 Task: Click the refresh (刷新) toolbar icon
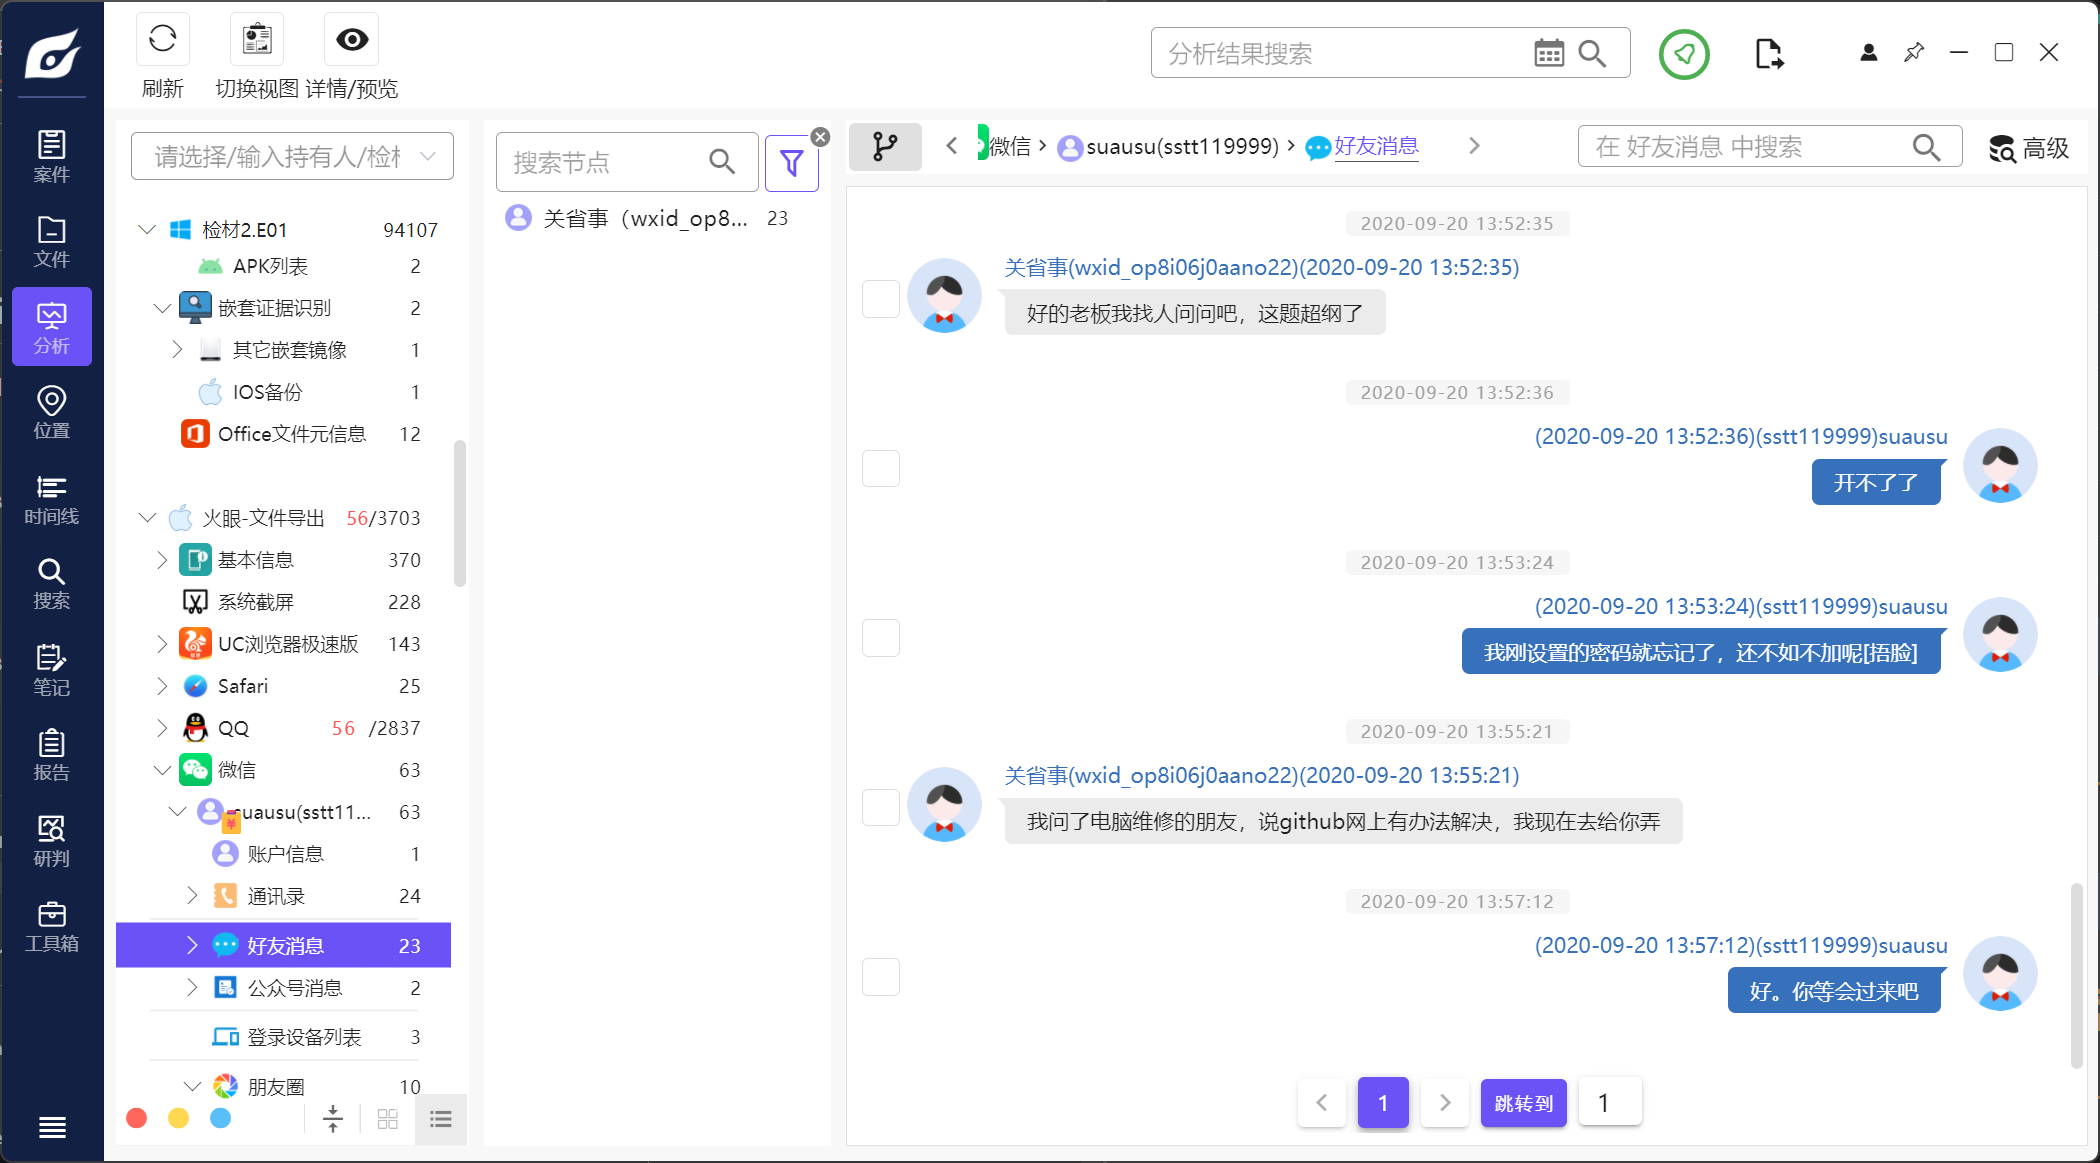[x=162, y=40]
